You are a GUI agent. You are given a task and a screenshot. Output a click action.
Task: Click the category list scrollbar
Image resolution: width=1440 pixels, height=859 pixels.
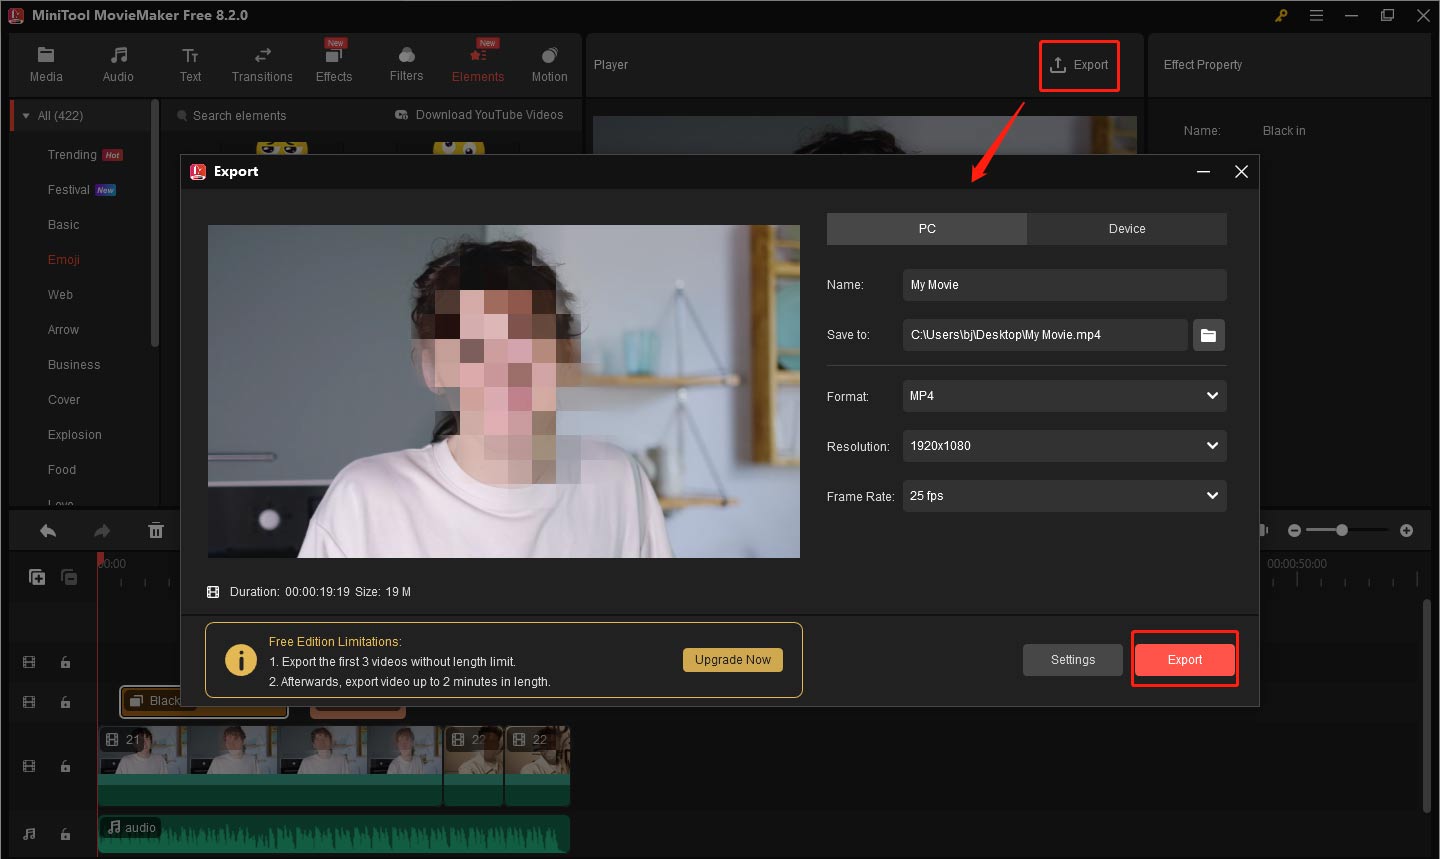tap(154, 223)
